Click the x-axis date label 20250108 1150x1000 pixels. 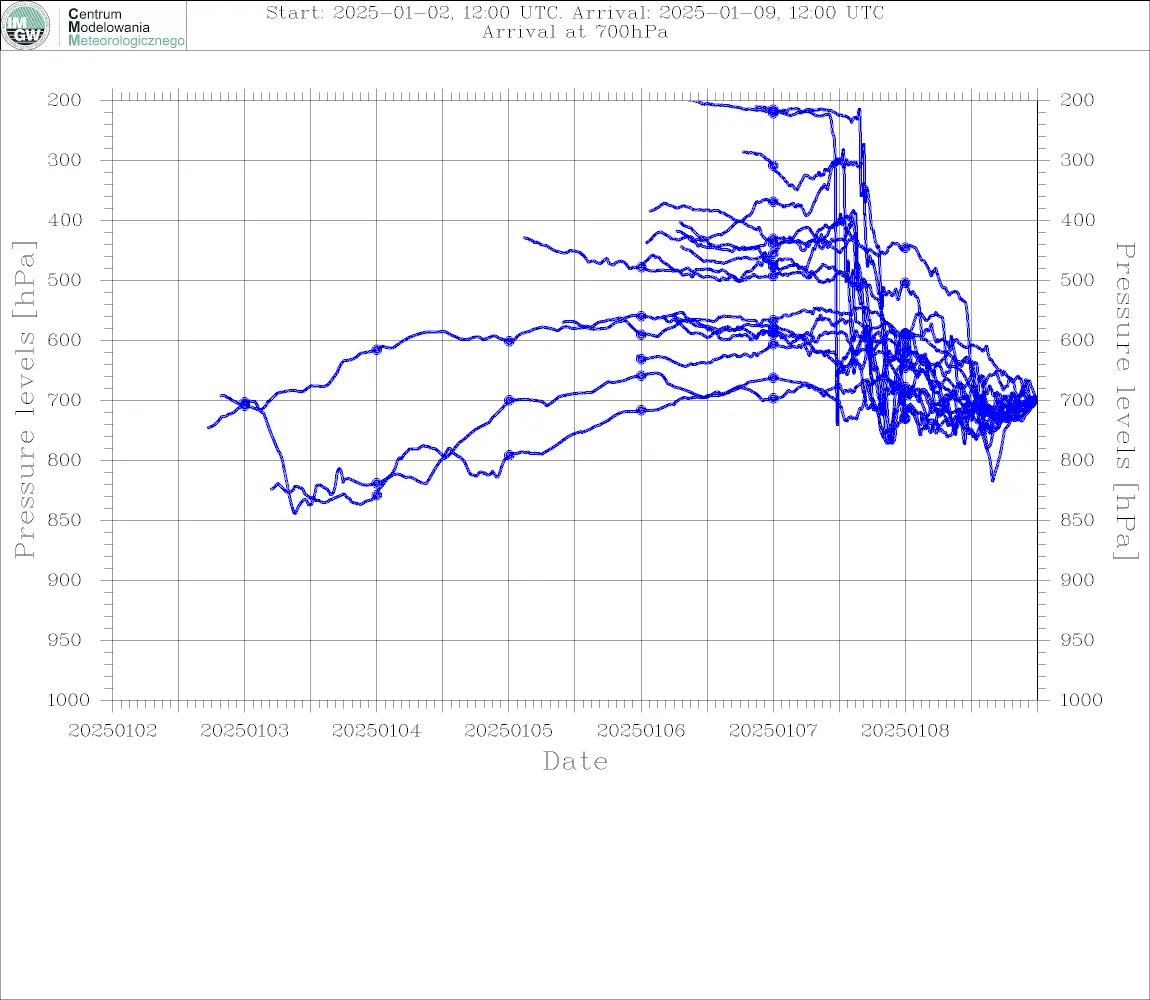pyautogui.click(x=905, y=731)
